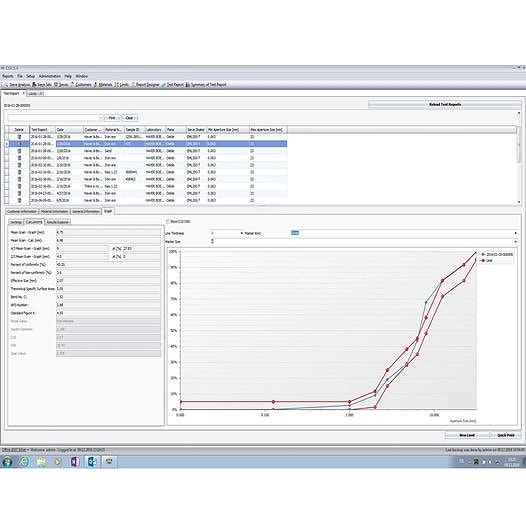Open Sieve Sets from the toolbar
The image size is (526, 526).
coord(42,85)
